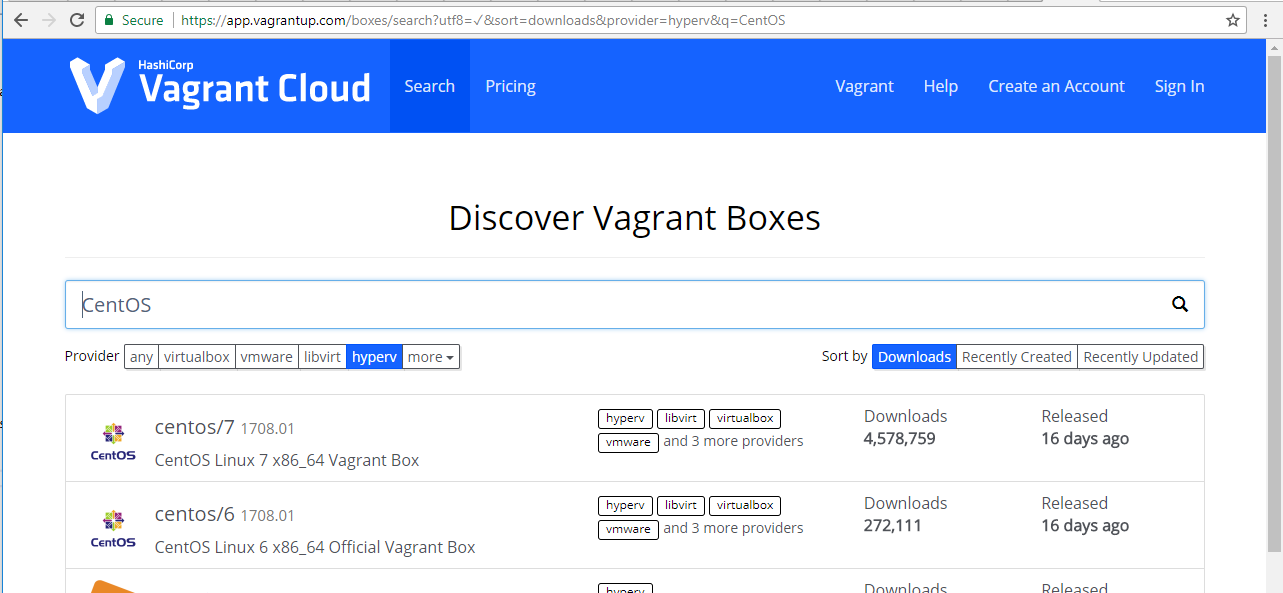Screen dimensions: 1283x593
Task: Open the Pricing nav item
Action: tap(510, 86)
